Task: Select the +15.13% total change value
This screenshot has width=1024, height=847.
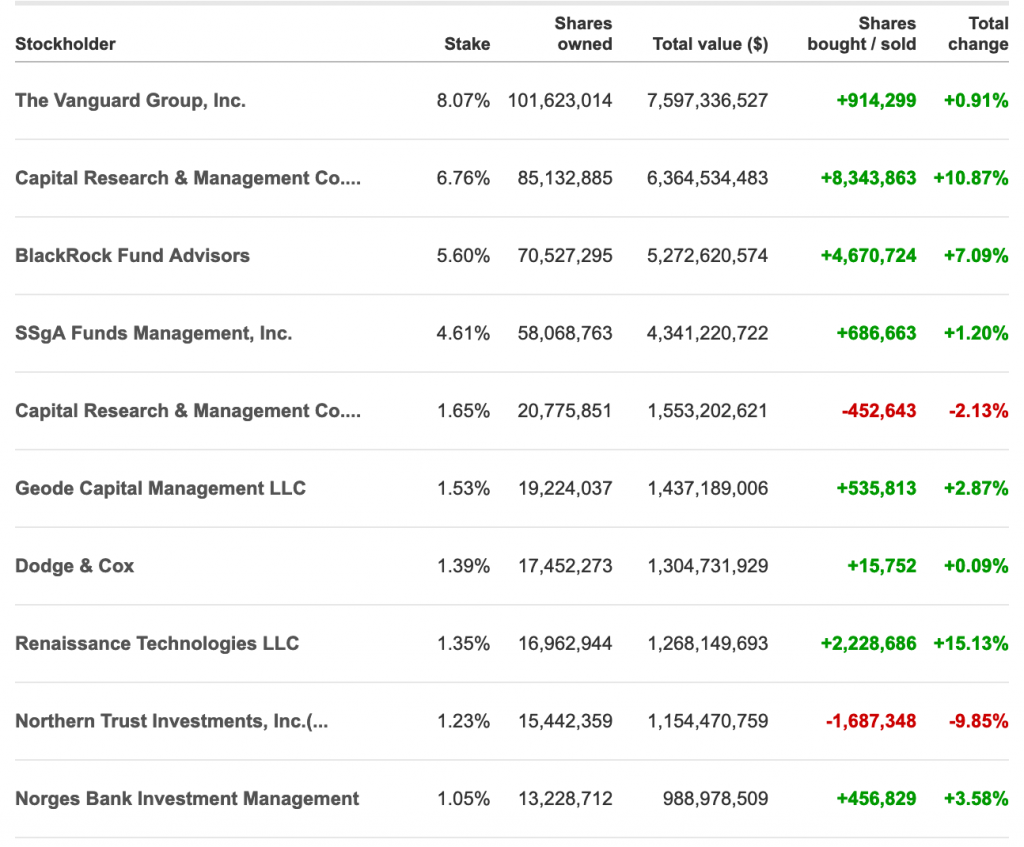Action: [971, 643]
